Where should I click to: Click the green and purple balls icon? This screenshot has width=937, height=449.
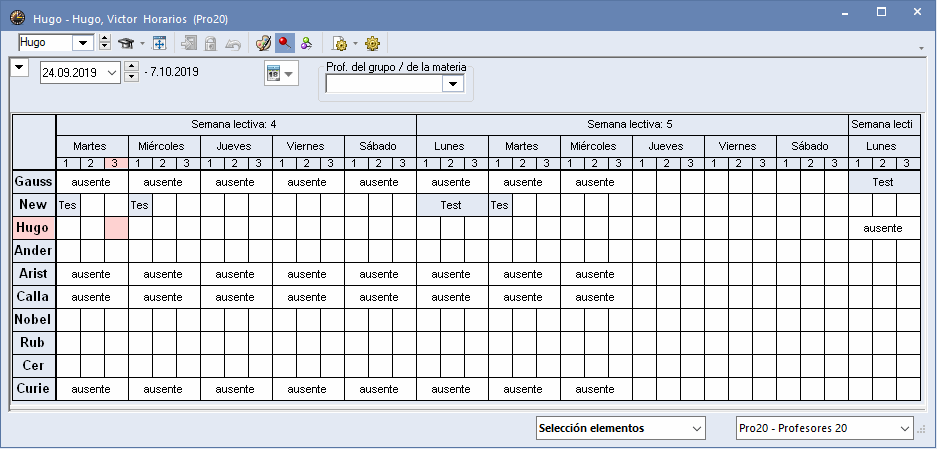click(307, 43)
